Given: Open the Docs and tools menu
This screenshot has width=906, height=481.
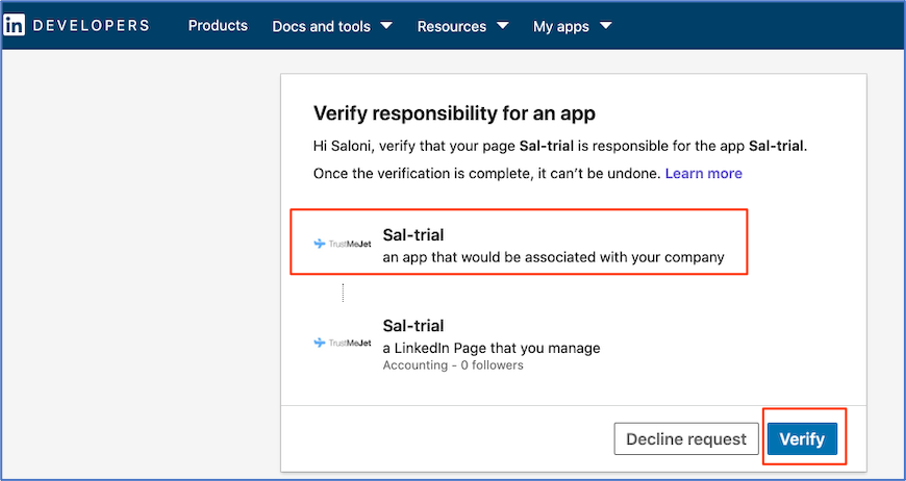Looking at the screenshot, I should pyautogui.click(x=321, y=26).
